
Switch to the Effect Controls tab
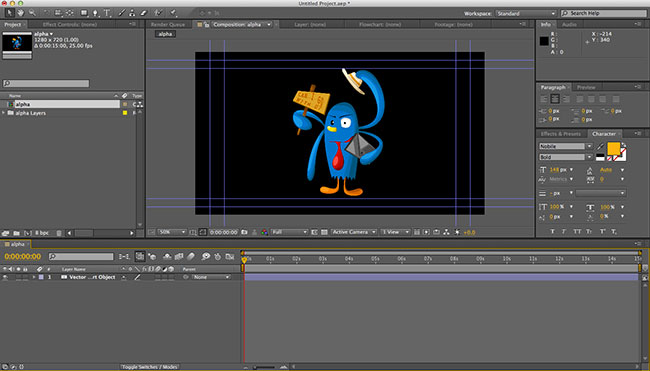pyautogui.click(x=70, y=24)
